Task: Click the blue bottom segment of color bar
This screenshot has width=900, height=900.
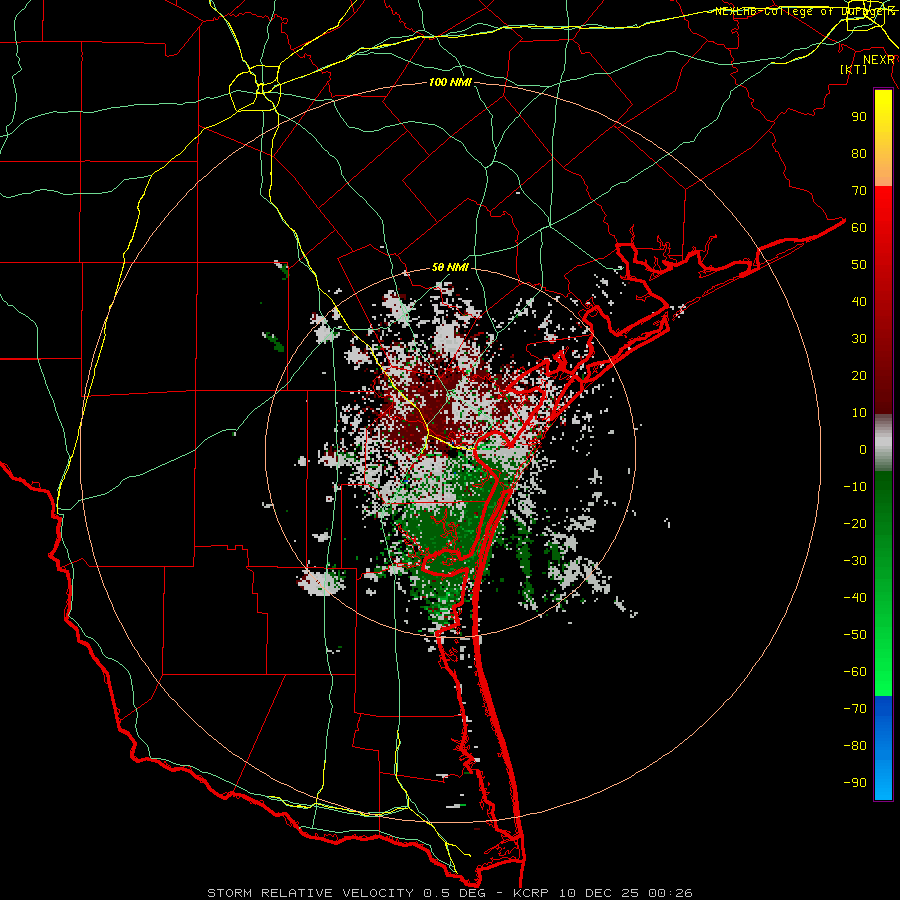Action: 883,748
